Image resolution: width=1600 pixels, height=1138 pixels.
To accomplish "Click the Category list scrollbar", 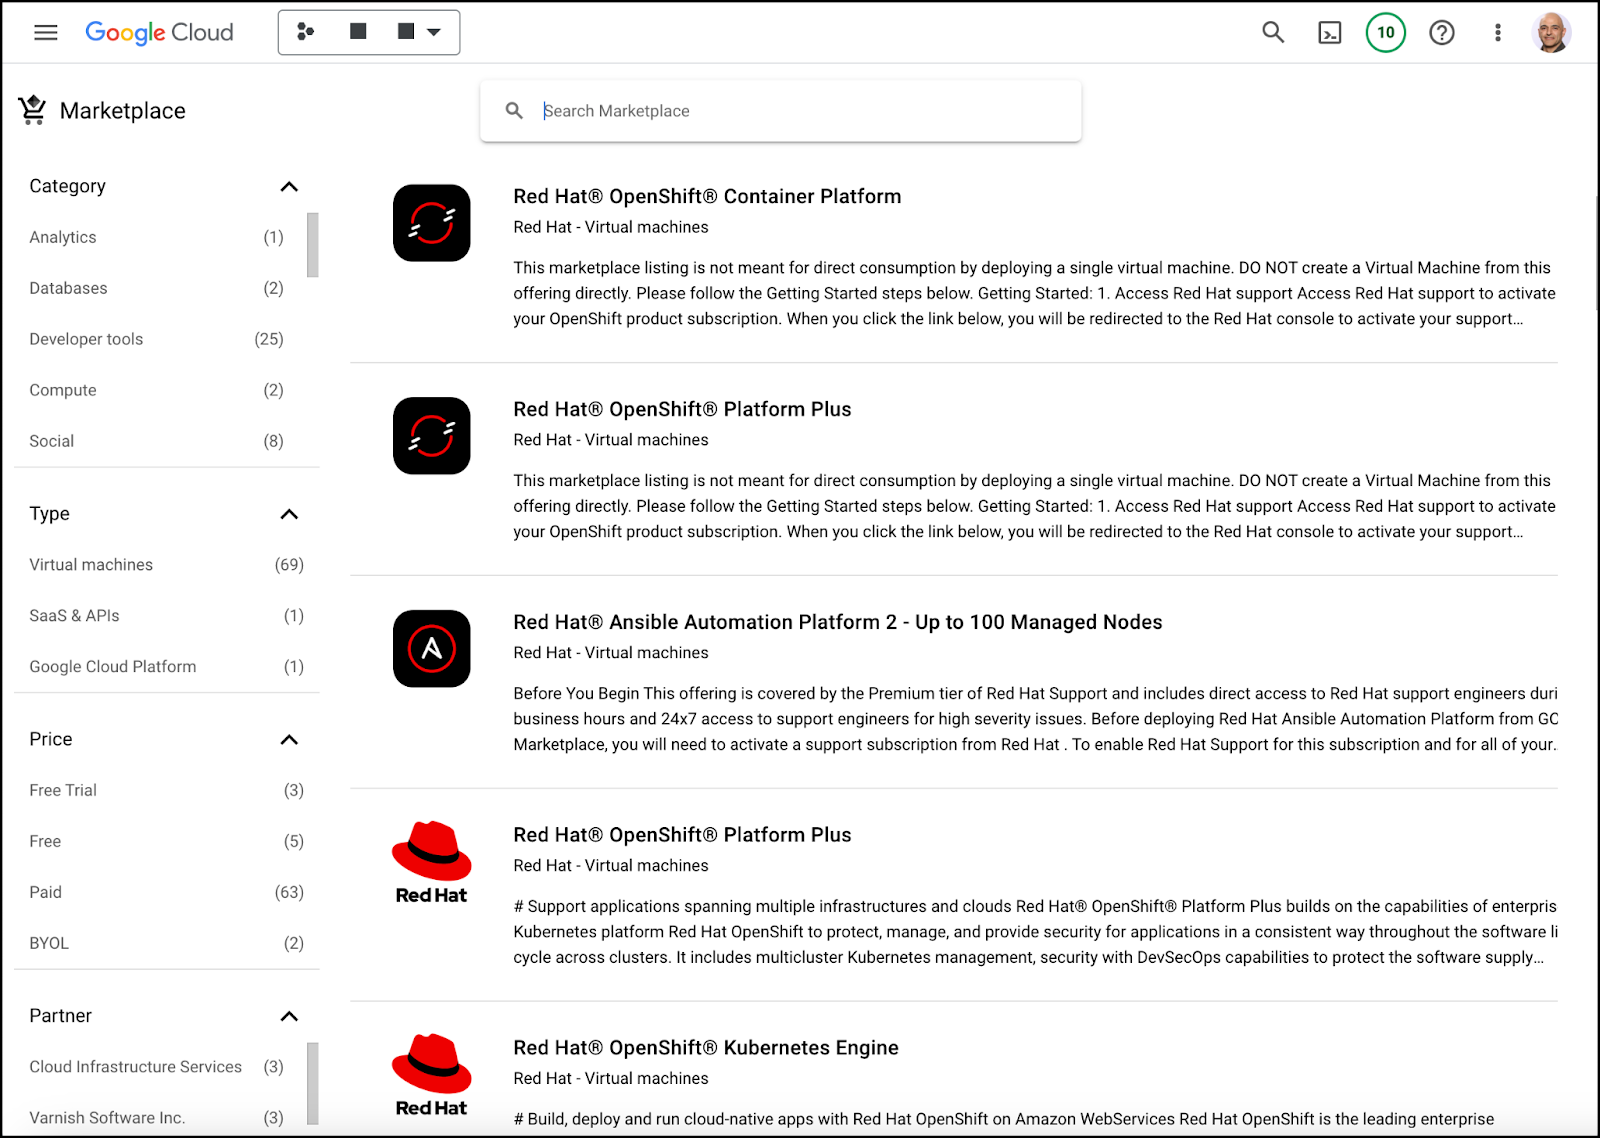I will pyautogui.click(x=313, y=245).
